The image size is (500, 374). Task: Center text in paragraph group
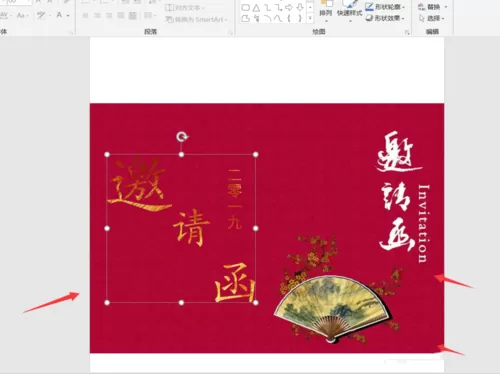97,15
